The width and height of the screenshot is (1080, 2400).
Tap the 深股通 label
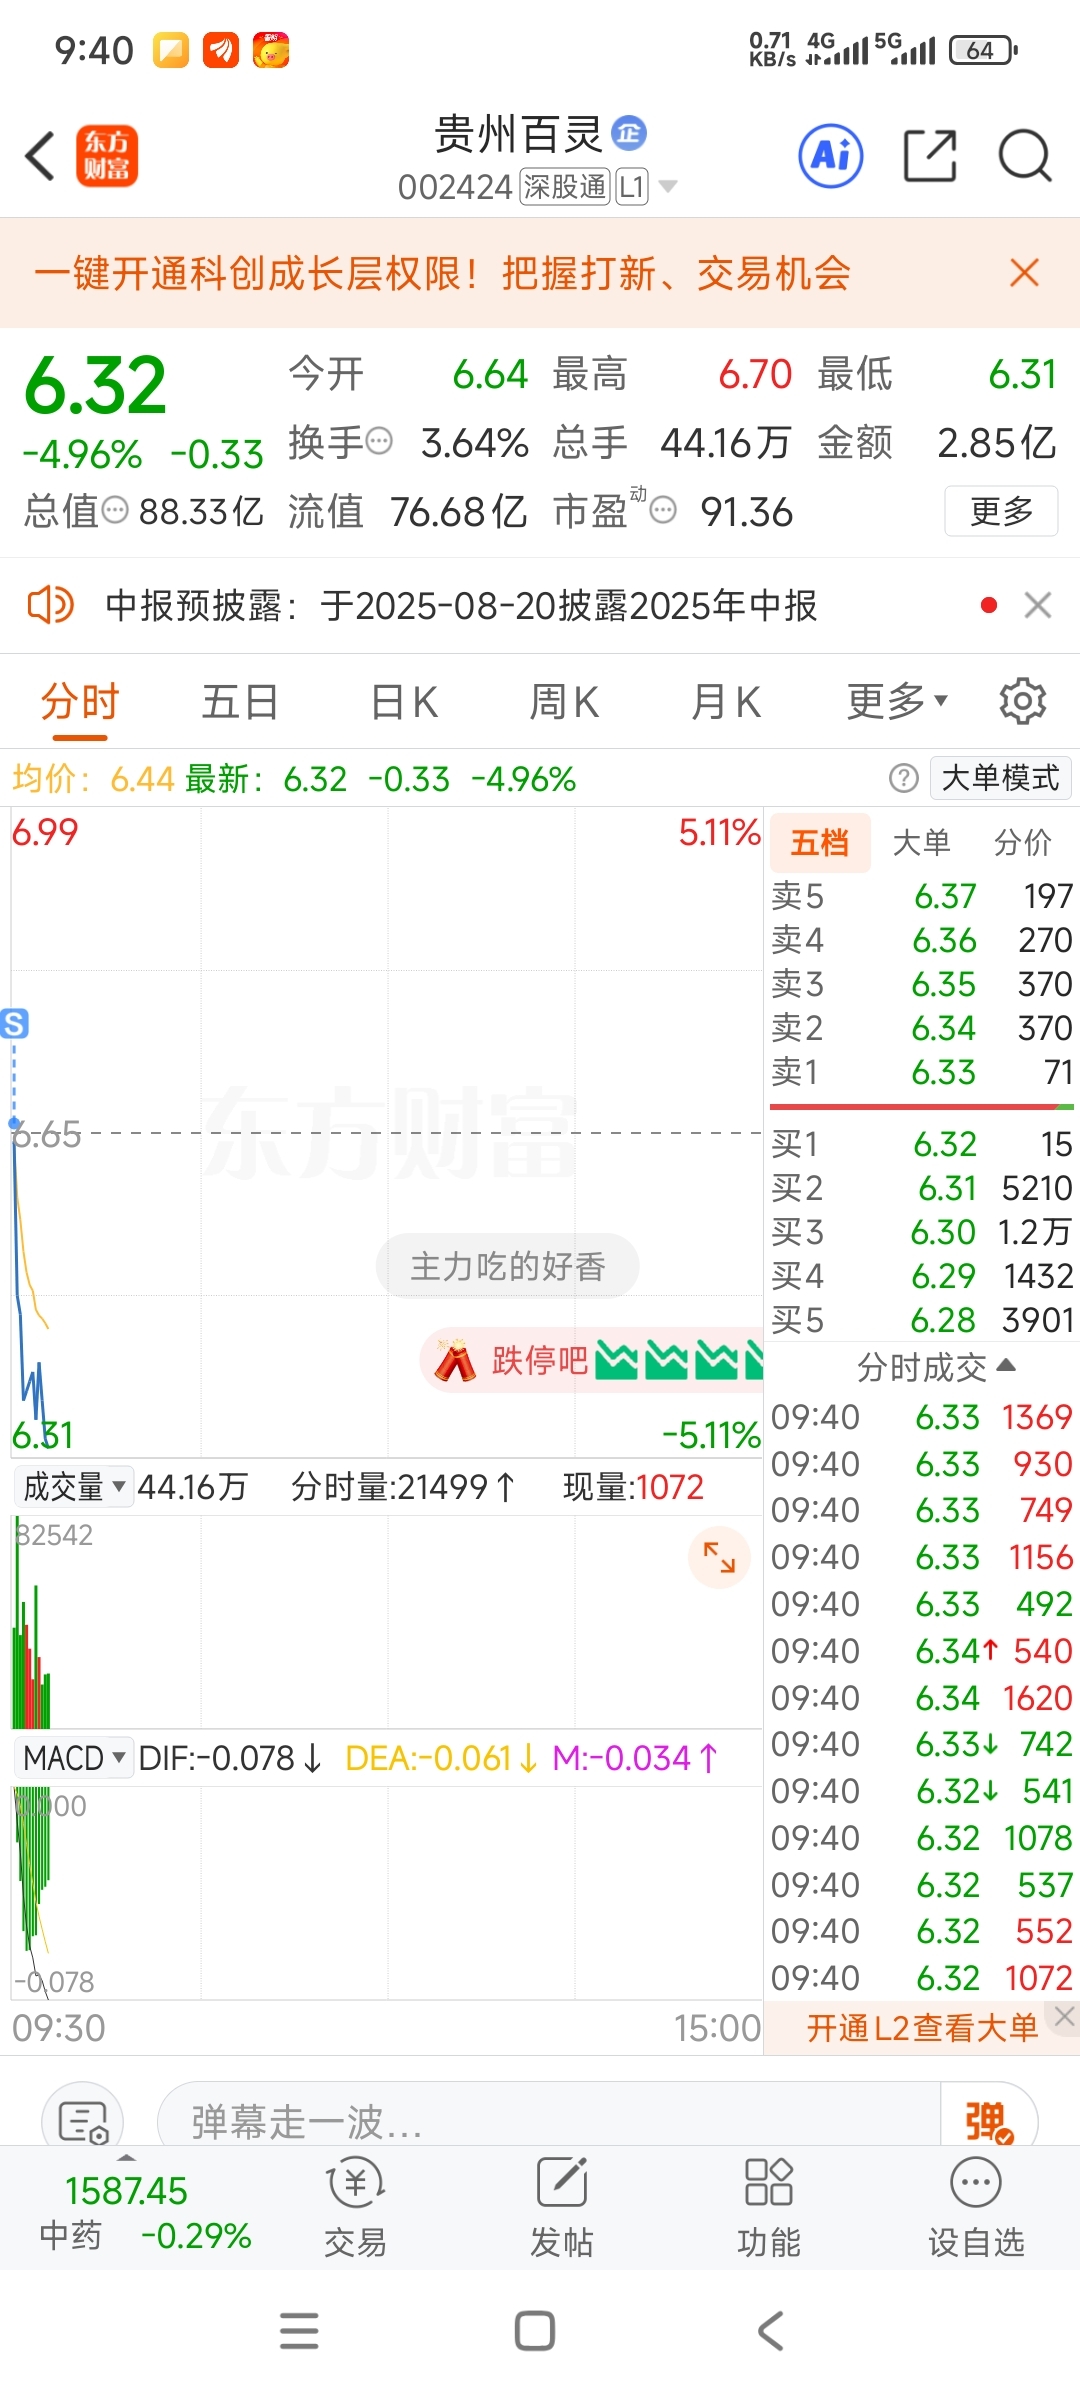(565, 186)
